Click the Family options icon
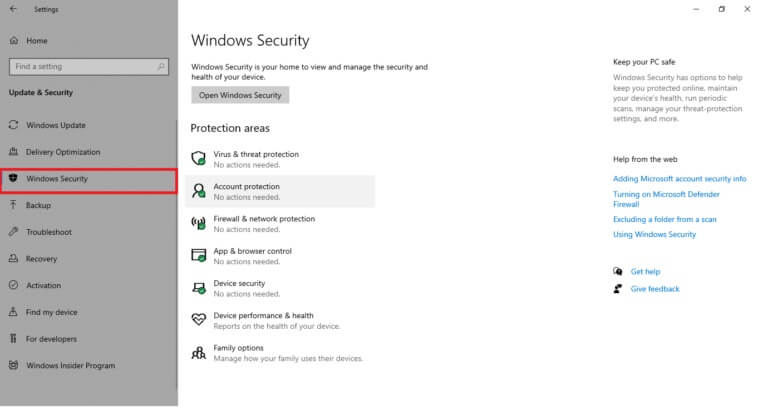 point(197,351)
